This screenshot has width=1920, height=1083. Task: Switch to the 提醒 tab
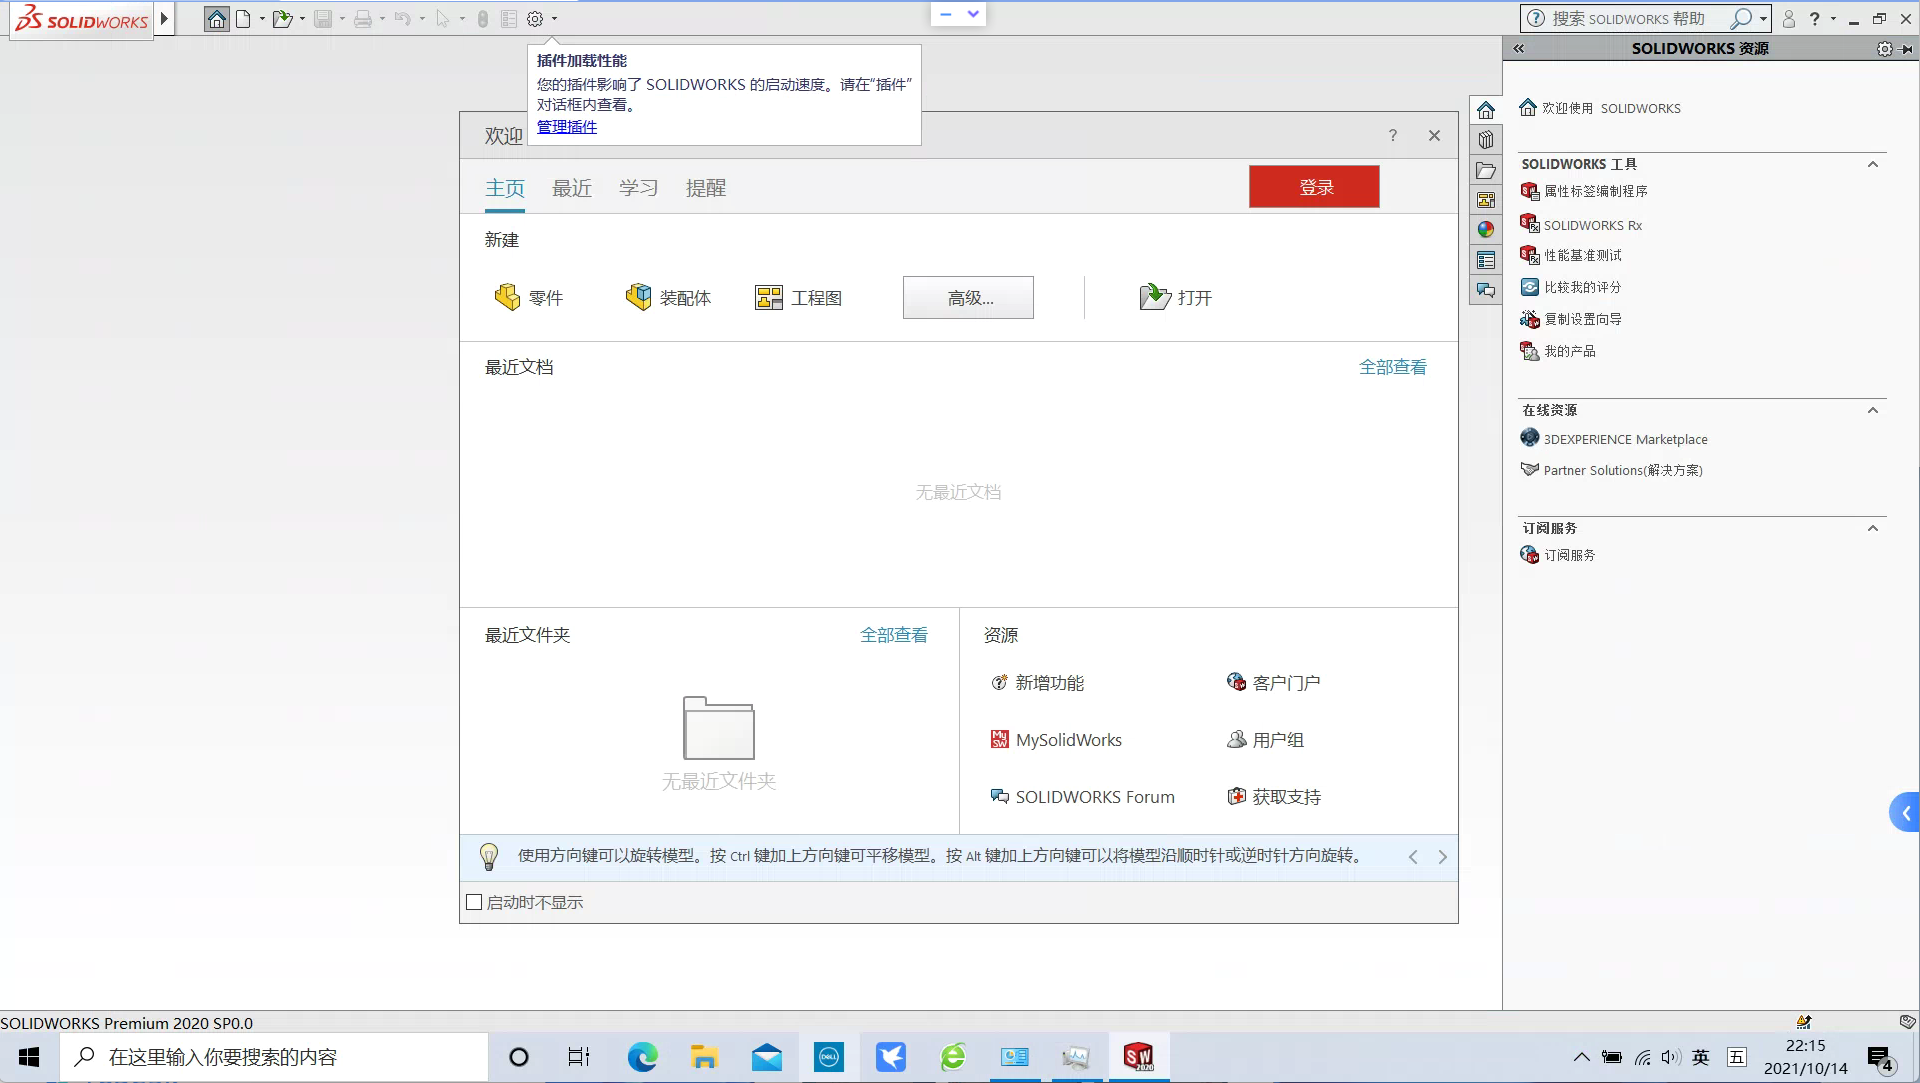[x=706, y=188]
